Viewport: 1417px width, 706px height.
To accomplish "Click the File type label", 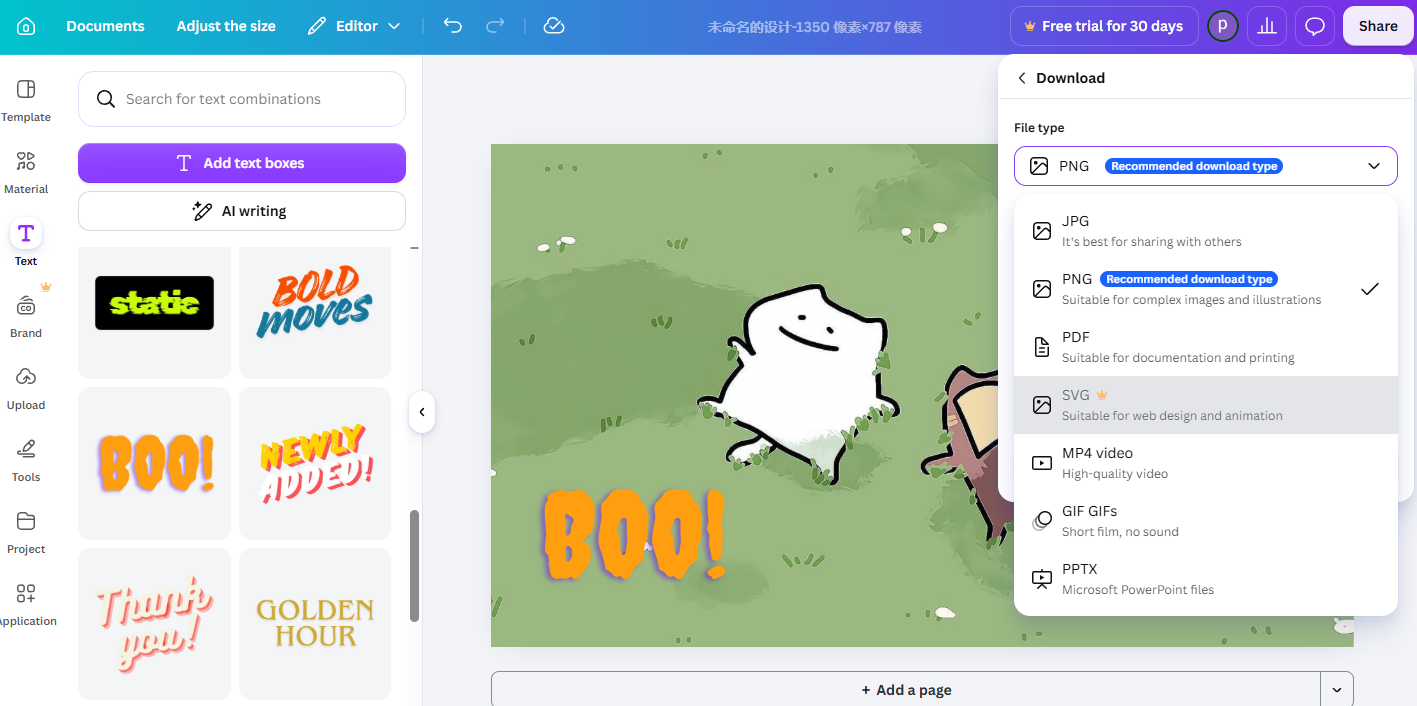I will click(x=1039, y=128).
